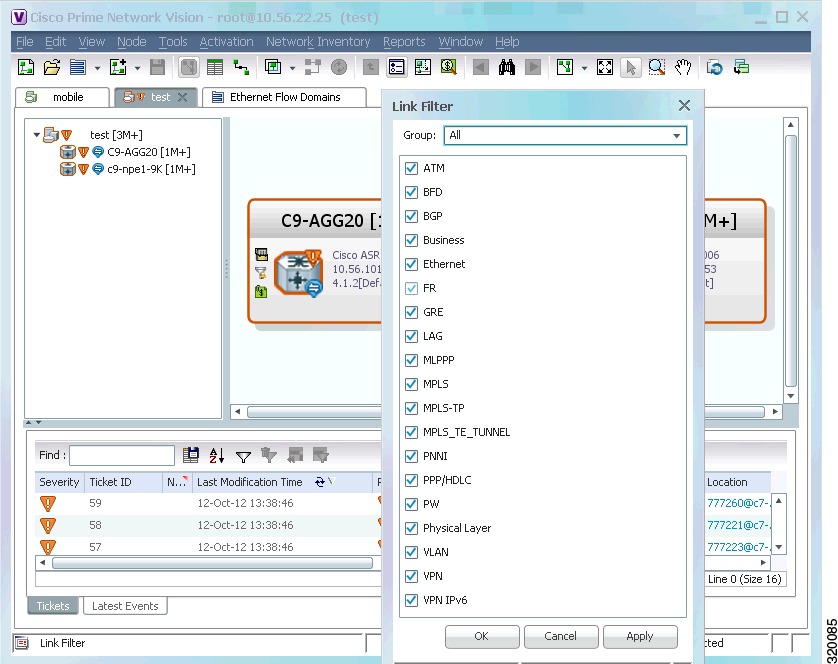Open the dropdown arrow next to add-to-map icon
This screenshot has width=838, height=664.
click(x=137, y=68)
